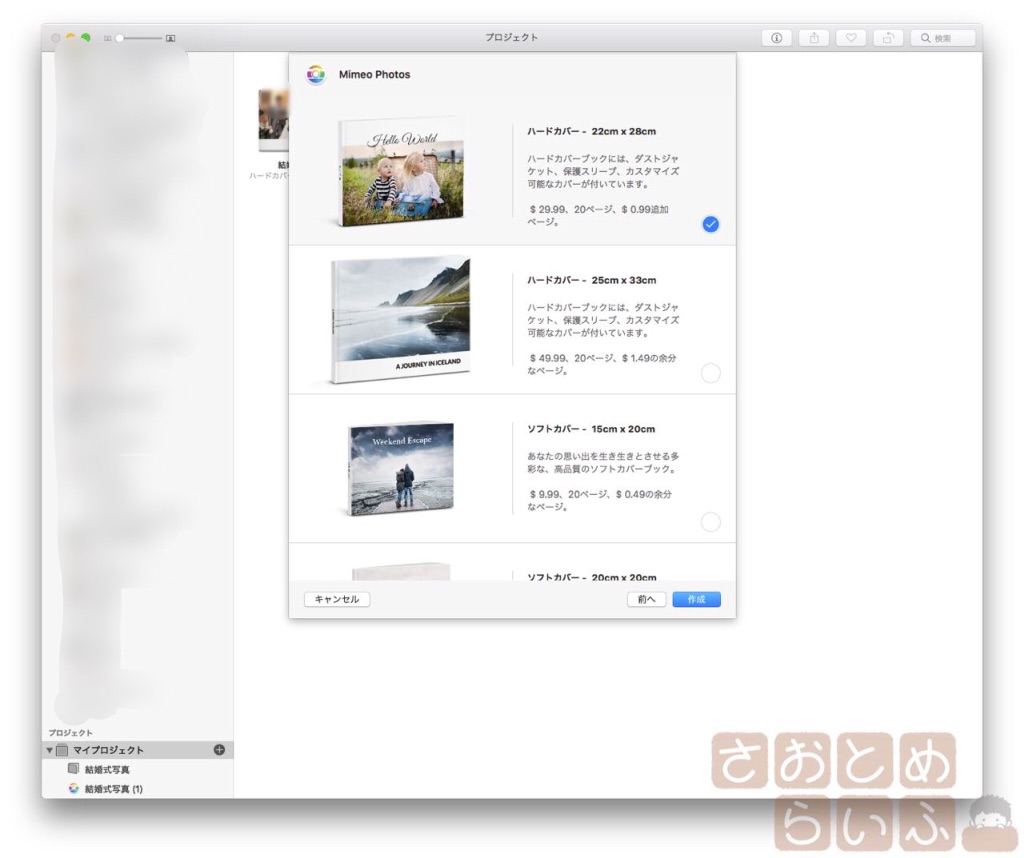Viewport: 1024px width, 858px height.
Task: Select the ハードカバー 22cm x 28cm option
Action: (710, 224)
